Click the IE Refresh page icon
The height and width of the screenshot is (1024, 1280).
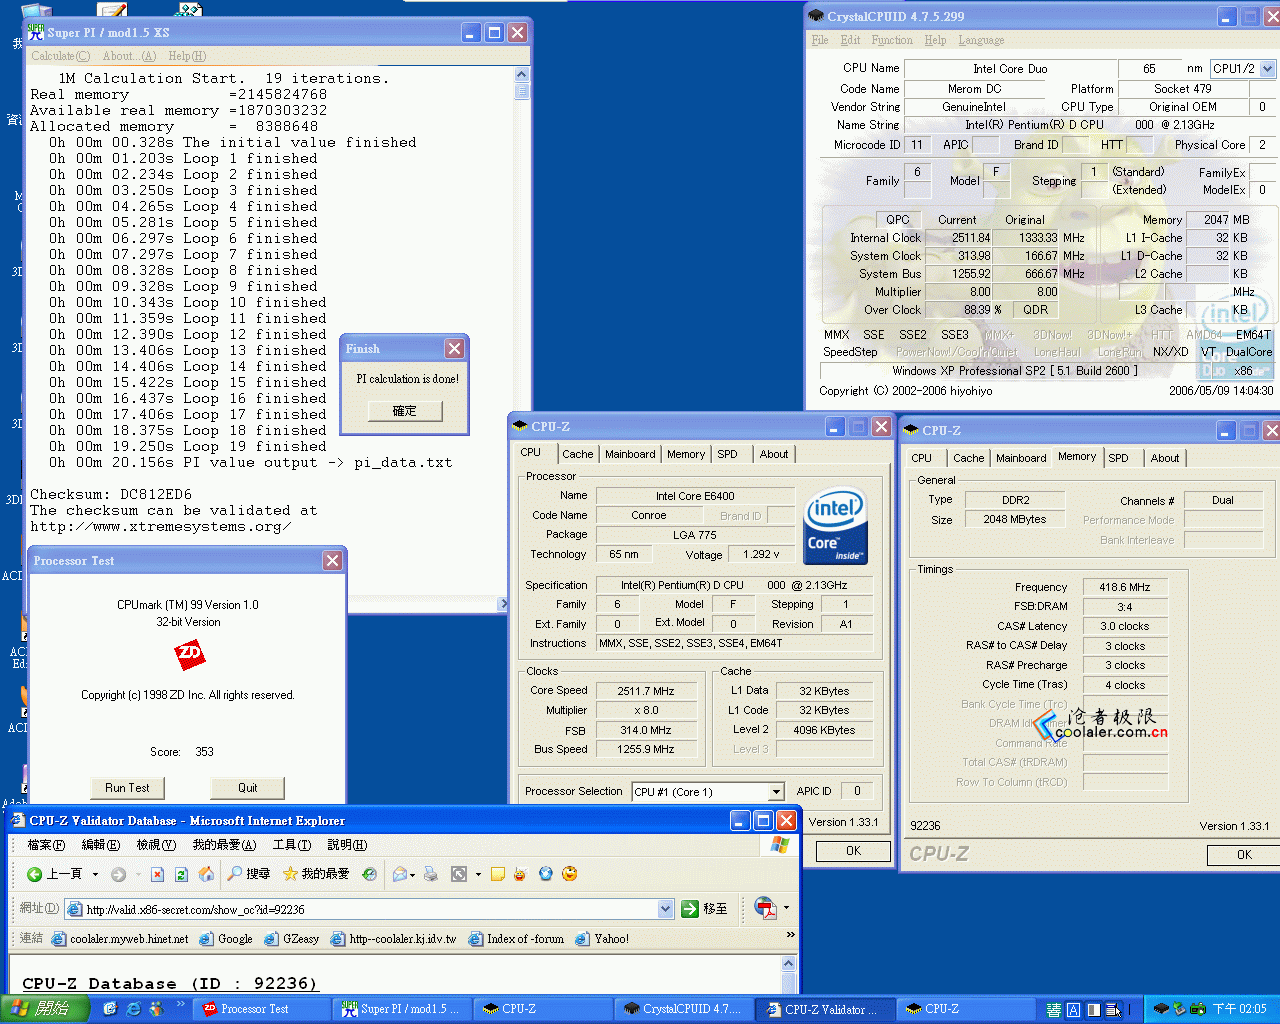click(x=181, y=874)
